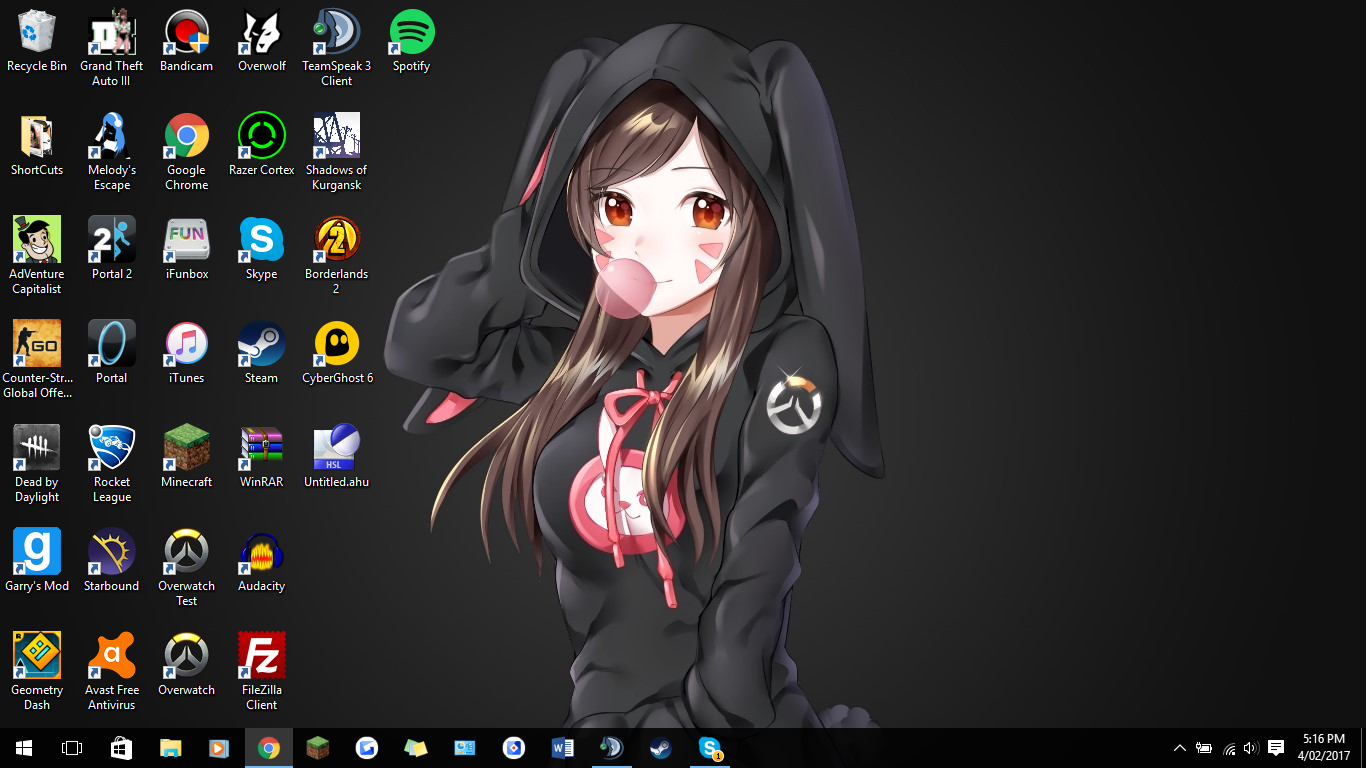Select the Portal 2 desktop shortcut
This screenshot has width=1366, height=768.
coord(111,250)
